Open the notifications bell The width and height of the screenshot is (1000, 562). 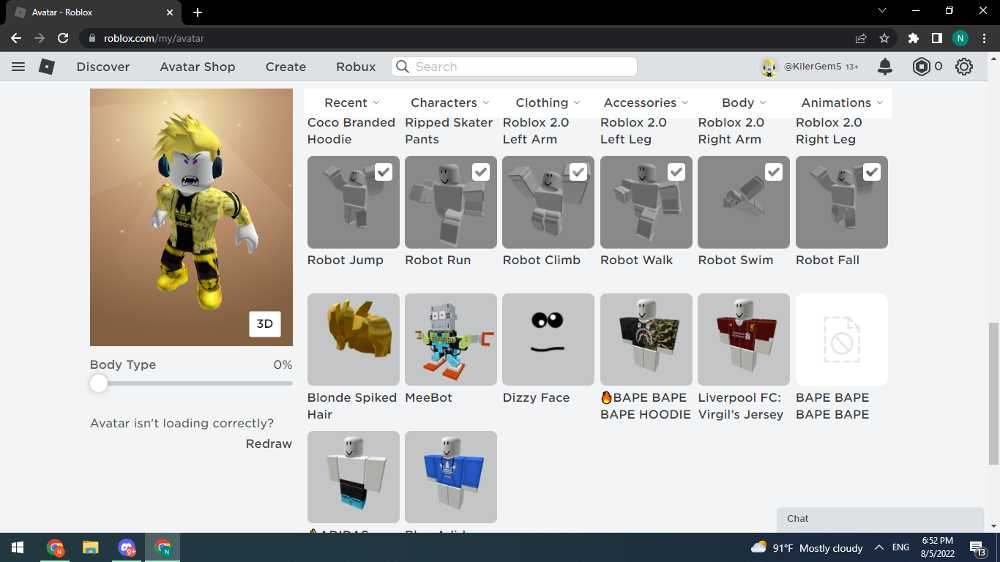coord(885,67)
